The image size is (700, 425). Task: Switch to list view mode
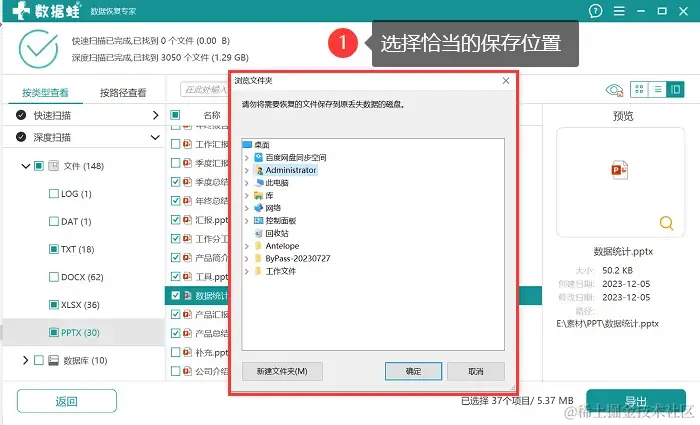tap(657, 89)
